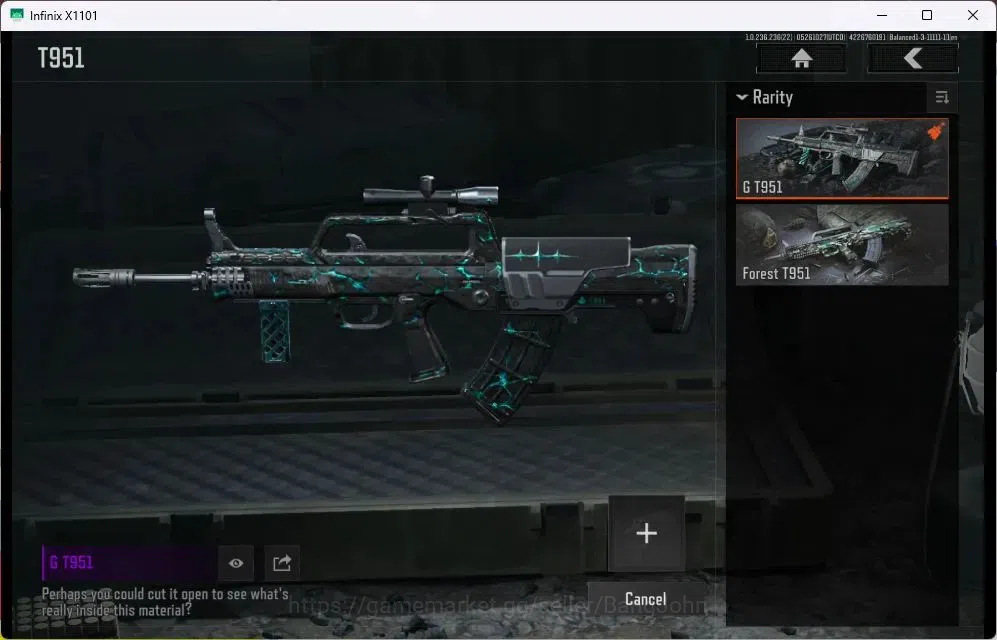Click the Infinix X1101 window app icon
Screen dimensions: 997x640
coord(17,15)
